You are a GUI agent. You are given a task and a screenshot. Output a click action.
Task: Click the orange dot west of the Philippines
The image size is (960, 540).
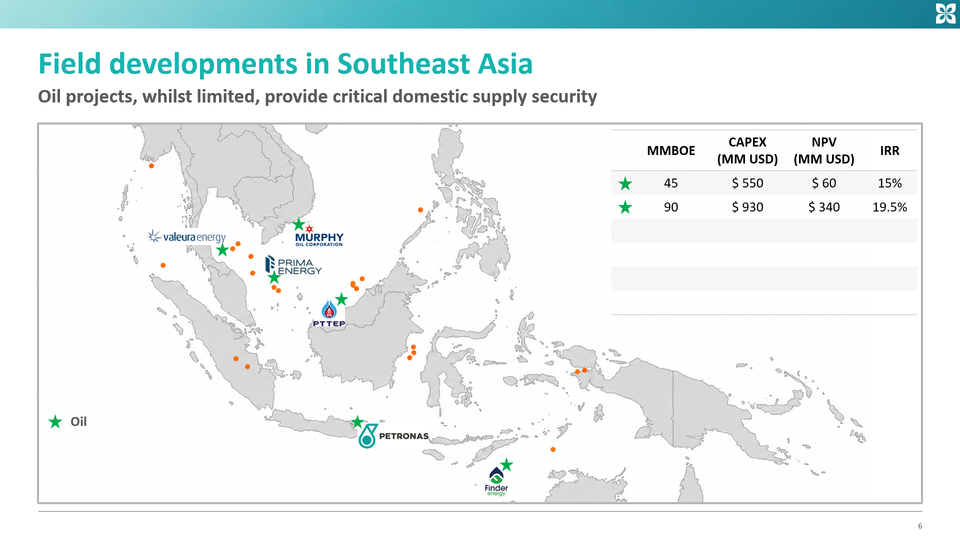click(x=421, y=210)
